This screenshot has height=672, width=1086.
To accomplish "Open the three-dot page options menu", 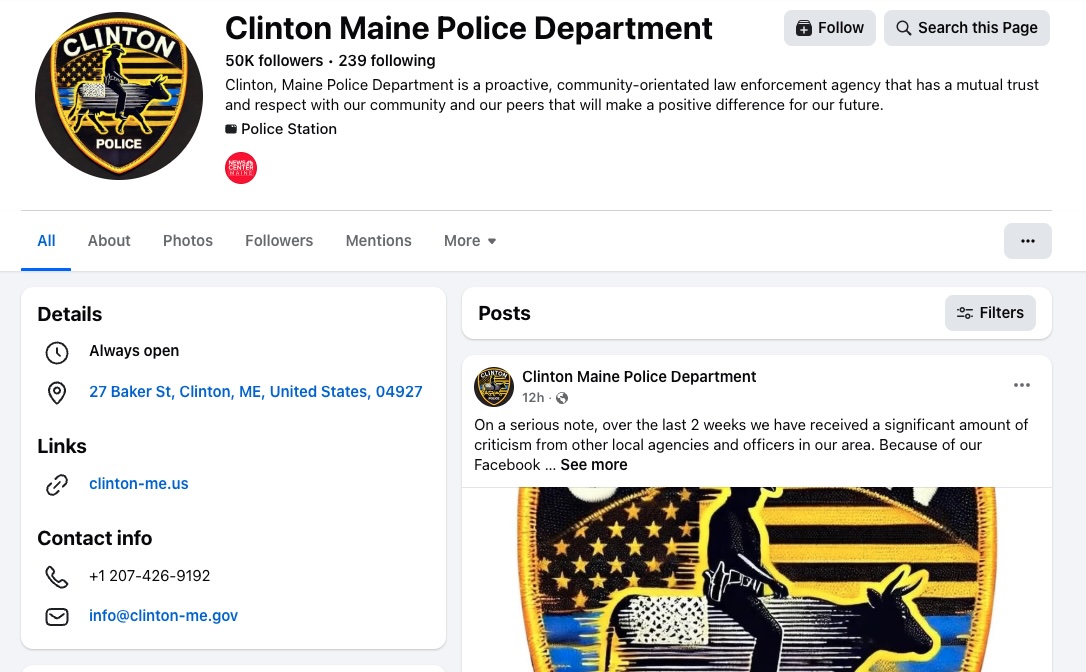I will 1027,241.
